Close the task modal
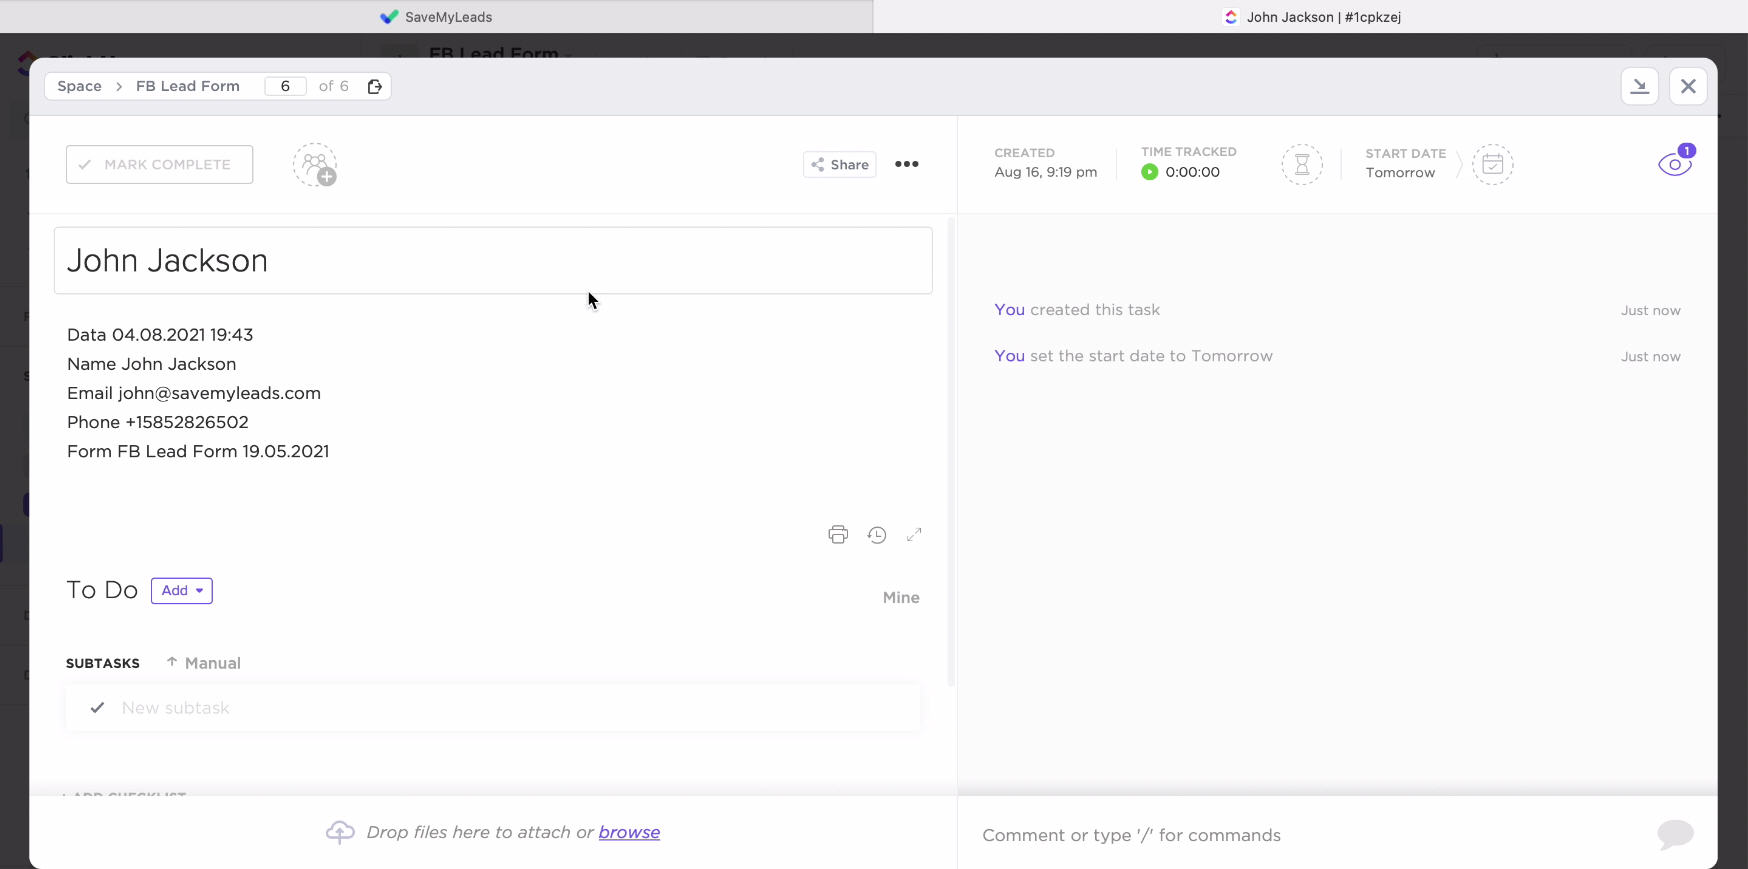Image resolution: width=1748 pixels, height=869 pixels. (x=1688, y=86)
